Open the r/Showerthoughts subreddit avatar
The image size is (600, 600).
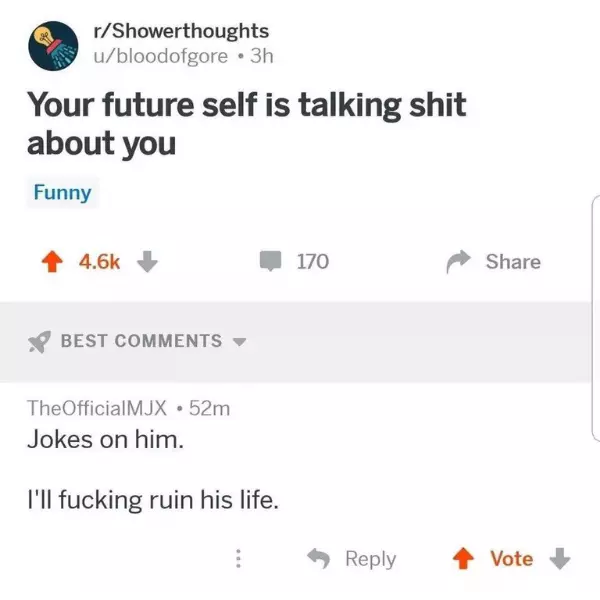pyautogui.click(x=54, y=45)
